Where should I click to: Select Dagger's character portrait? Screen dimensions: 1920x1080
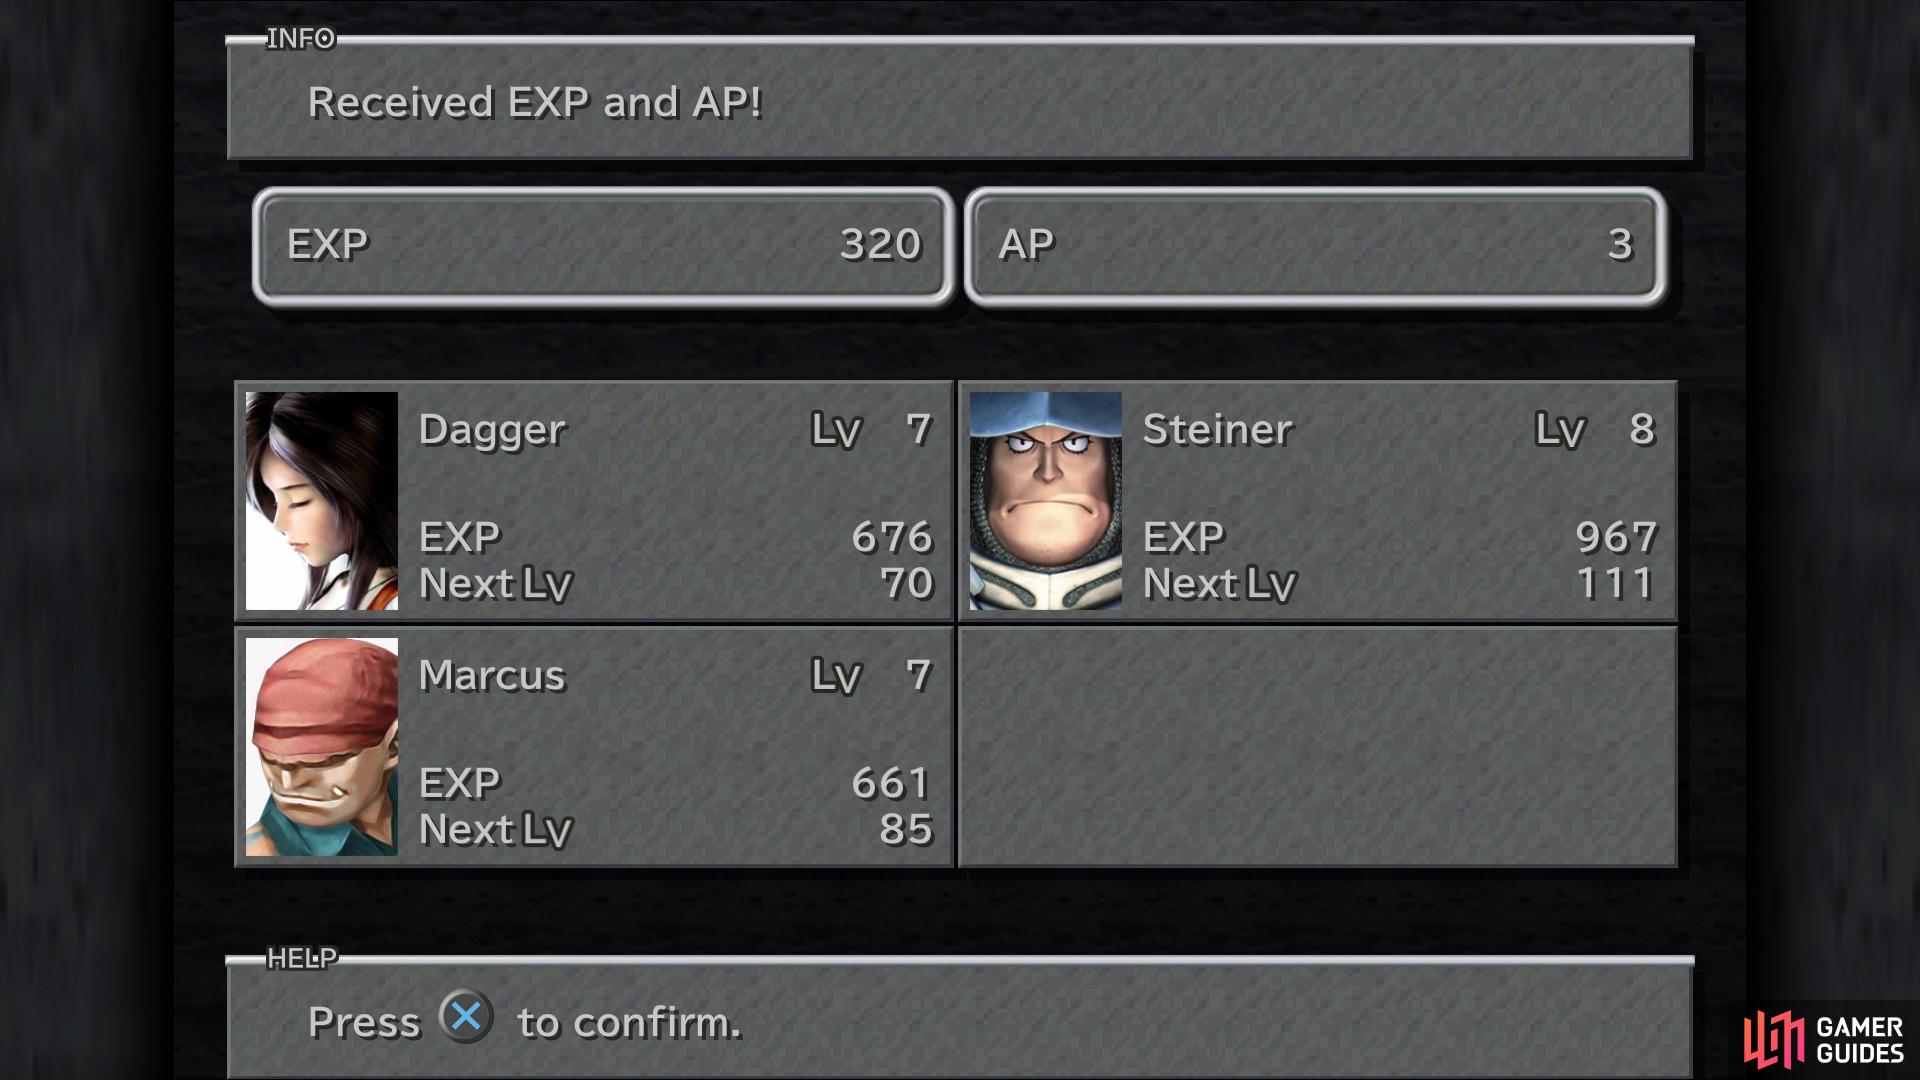pyautogui.click(x=322, y=501)
